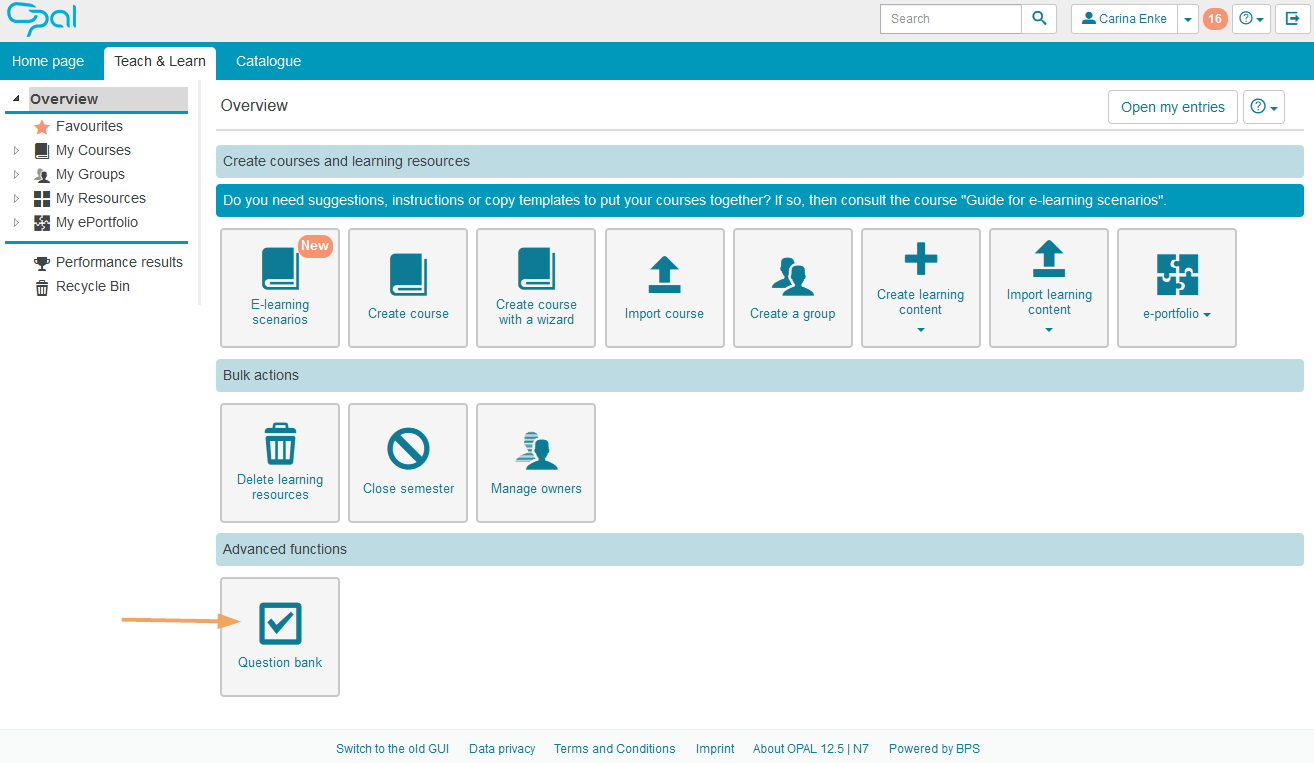Image resolution: width=1314 pixels, height=763 pixels.
Task: Open the Manage owners tile
Action: 536,462
